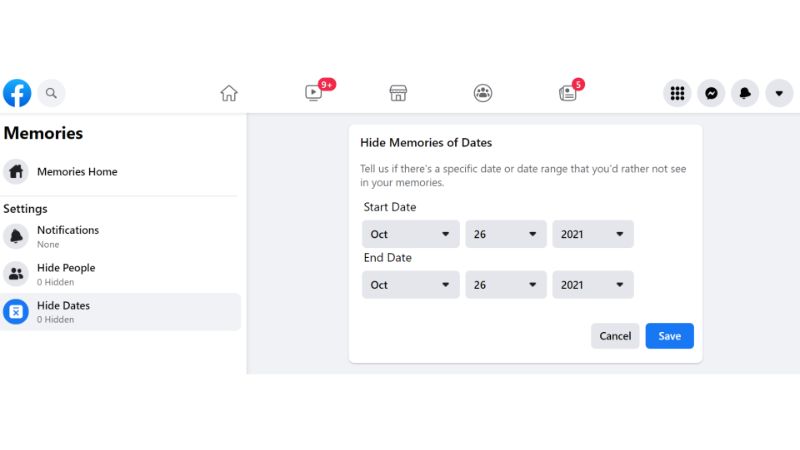This screenshot has width=800, height=450.
Task: Click the Facebook logo icon
Action: click(x=17, y=93)
